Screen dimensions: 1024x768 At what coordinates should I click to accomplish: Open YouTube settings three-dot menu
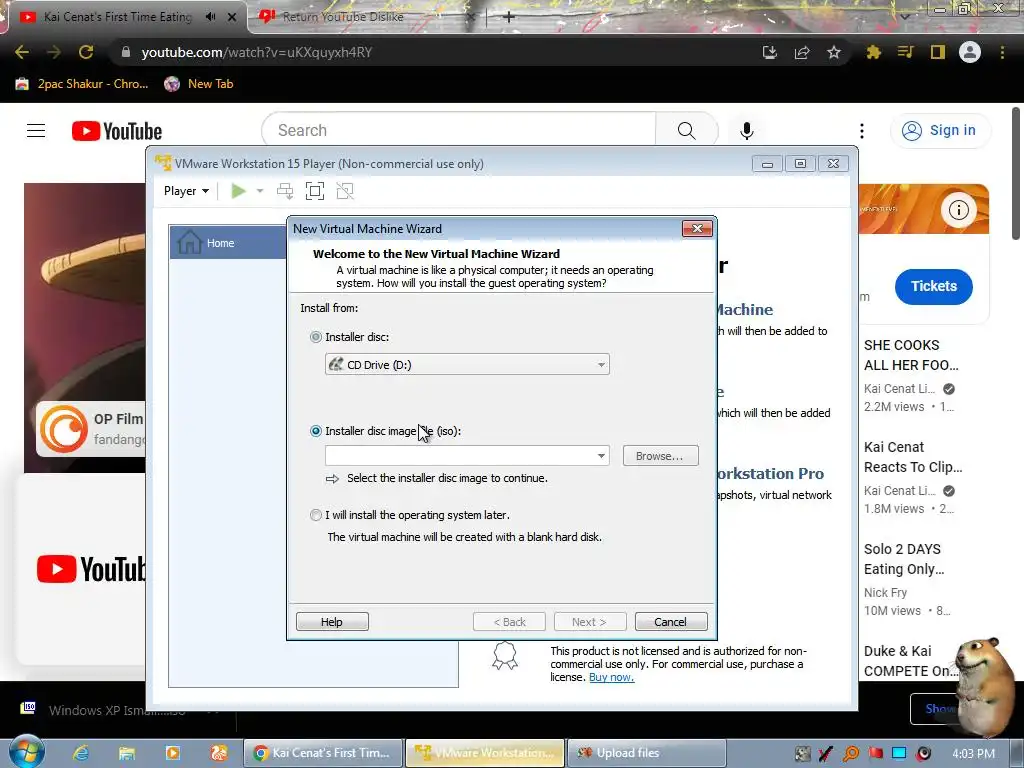click(862, 131)
